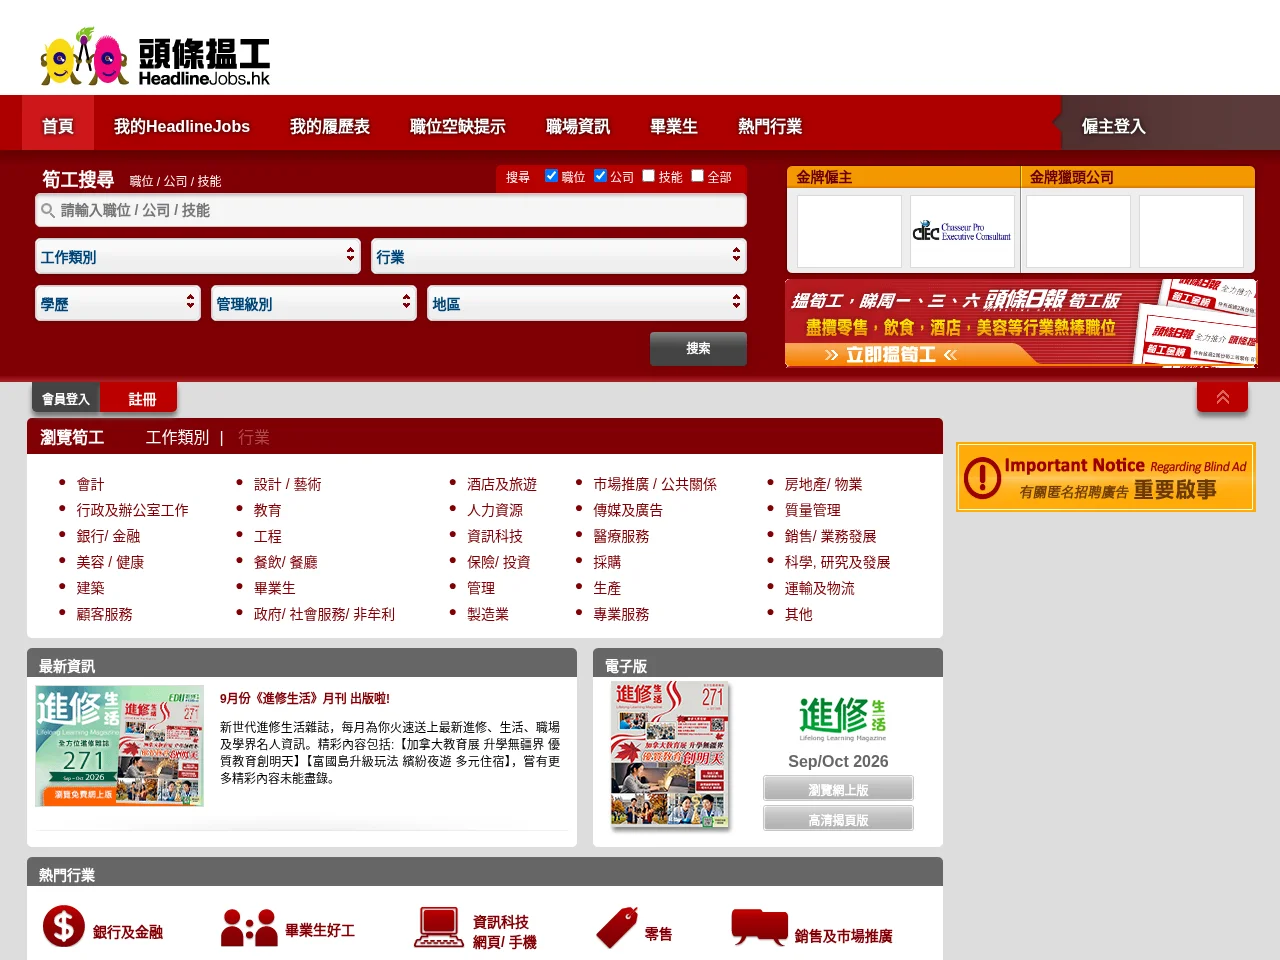Click the 會員登入 button
1280x960 pixels.
pos(66,398)
